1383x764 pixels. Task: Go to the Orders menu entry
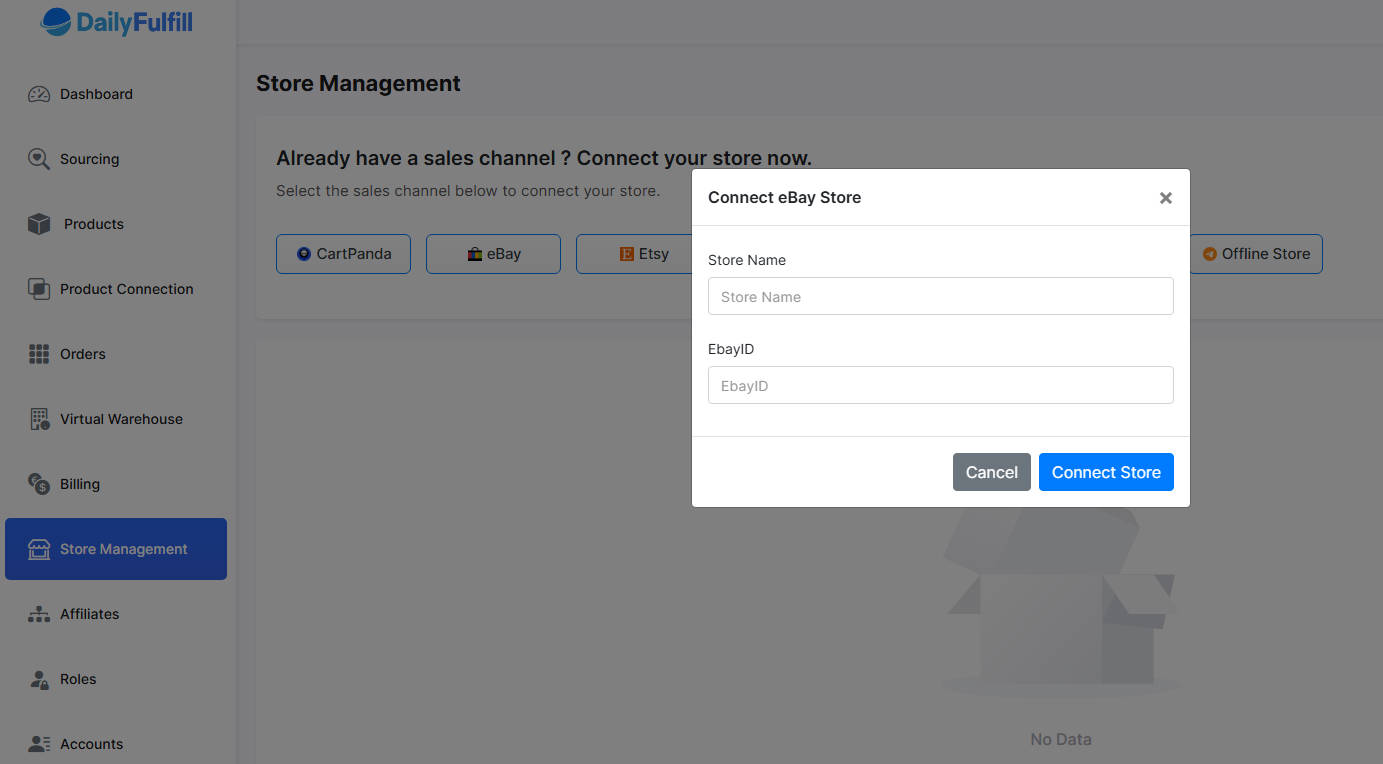point(82,354)
